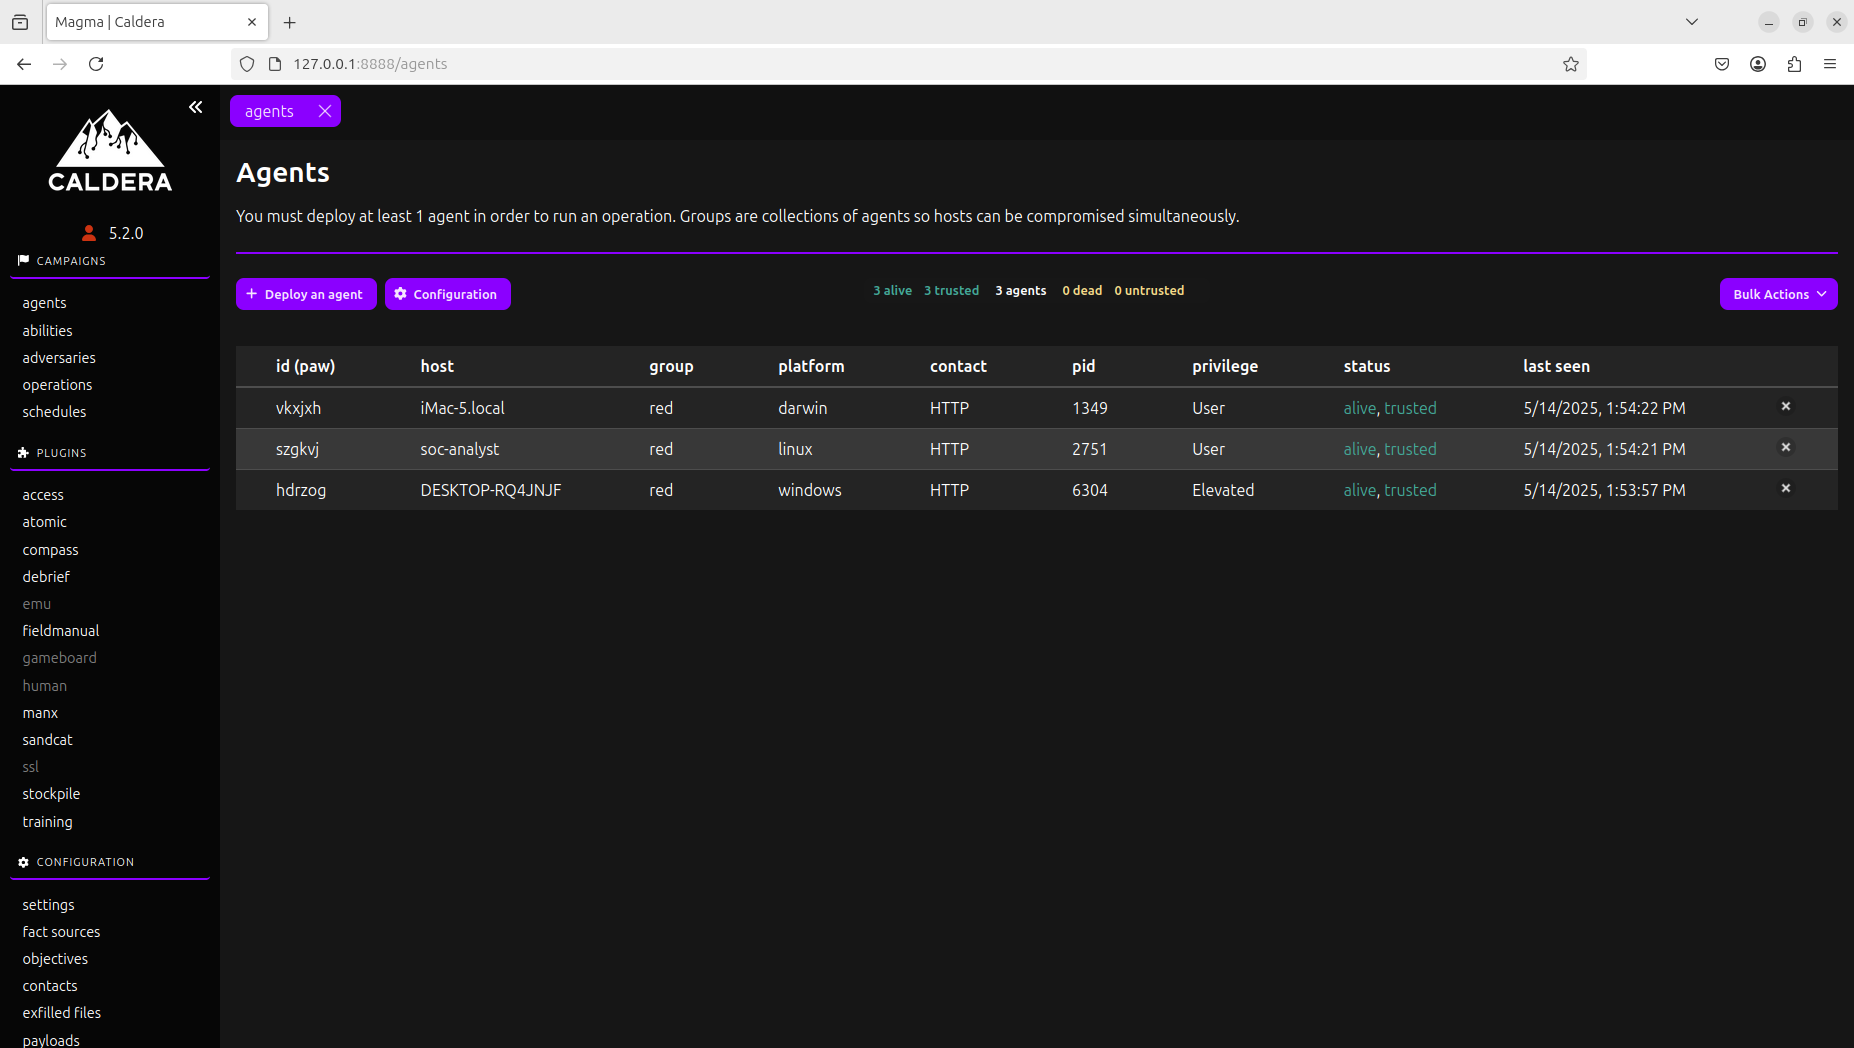1854x1048 pixels.
Task: Click the browser address bar
Action: (900, 64)
